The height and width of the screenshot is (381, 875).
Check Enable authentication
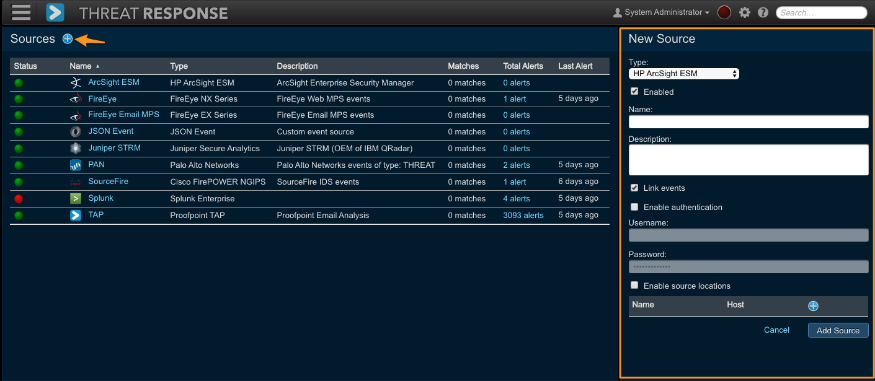pyautogui.click(x=634, y=207)
